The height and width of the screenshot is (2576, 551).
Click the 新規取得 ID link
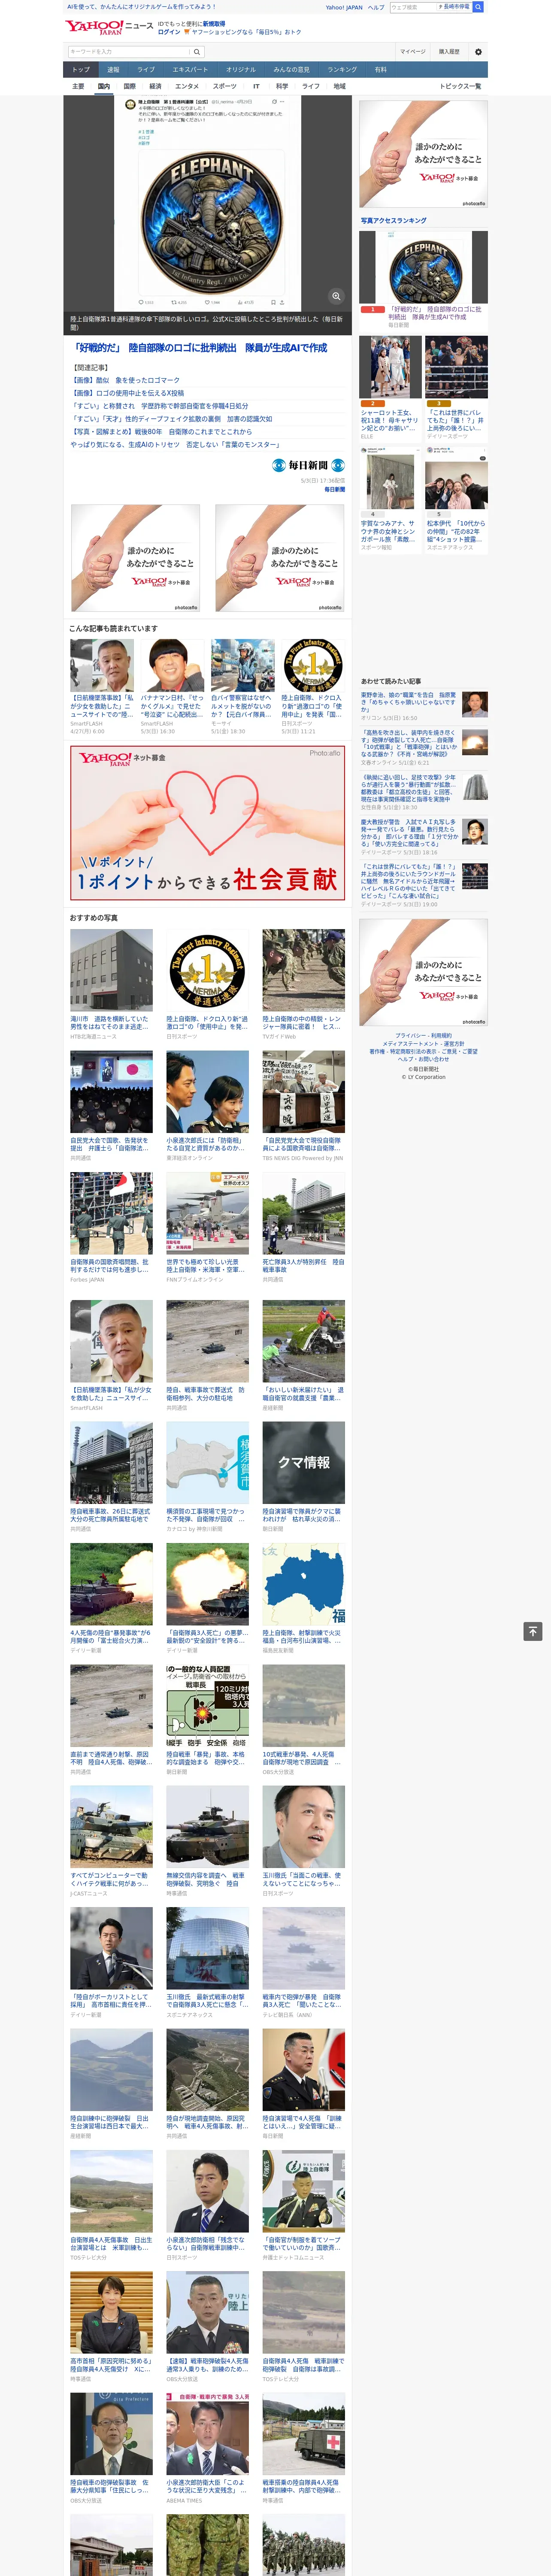point(214,23)
